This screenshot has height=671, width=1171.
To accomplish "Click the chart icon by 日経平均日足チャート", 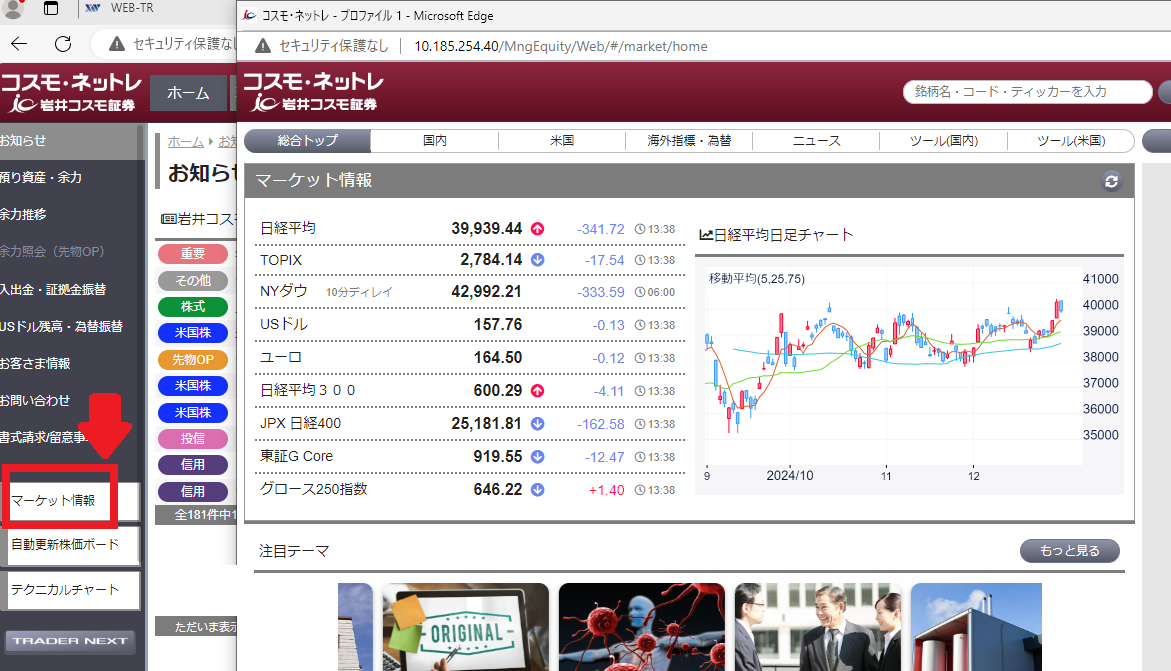I will click(706, 235).
